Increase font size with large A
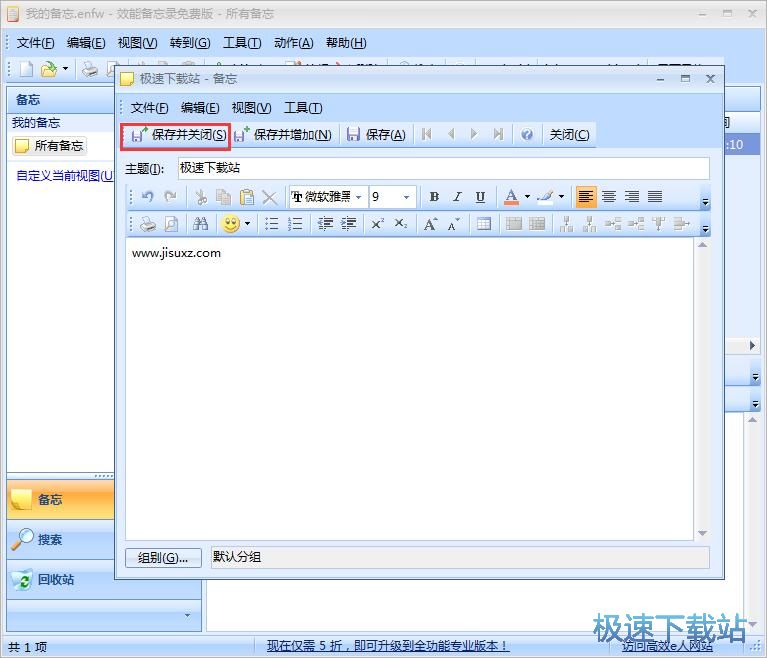Screen dimensions: 767x658 (x=430, y=224)
